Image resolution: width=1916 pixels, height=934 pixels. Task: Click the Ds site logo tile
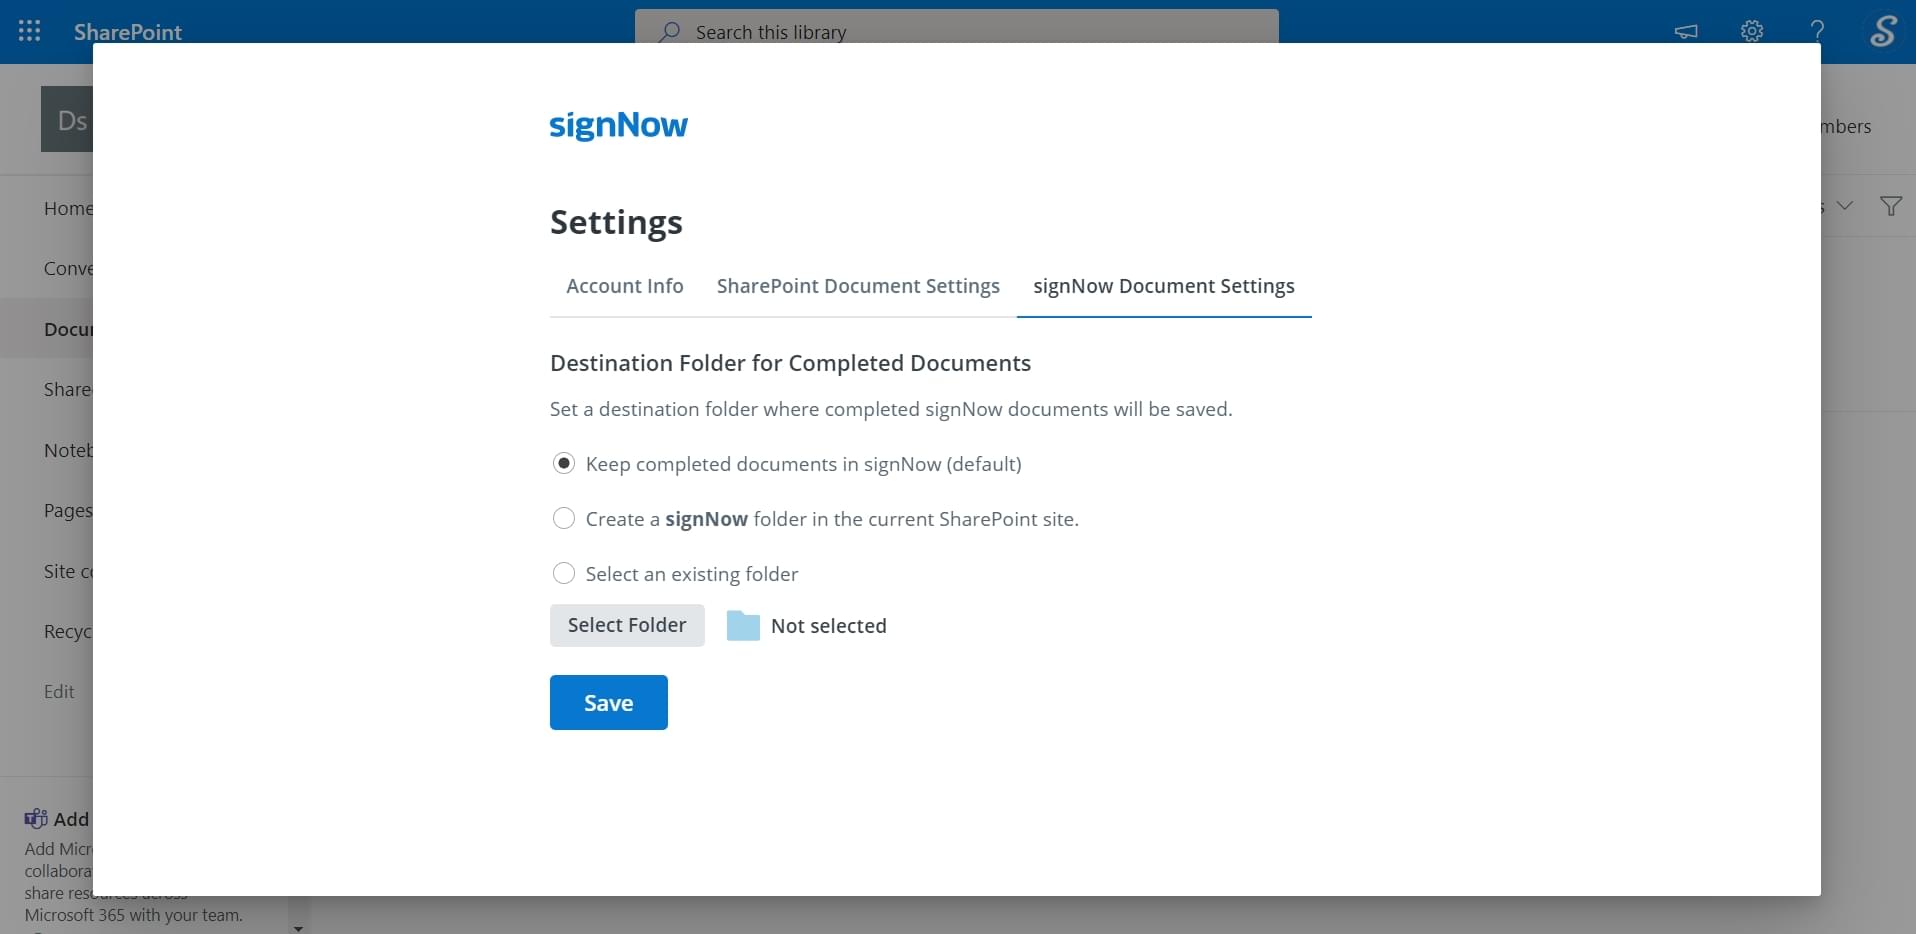coord(67,119)
